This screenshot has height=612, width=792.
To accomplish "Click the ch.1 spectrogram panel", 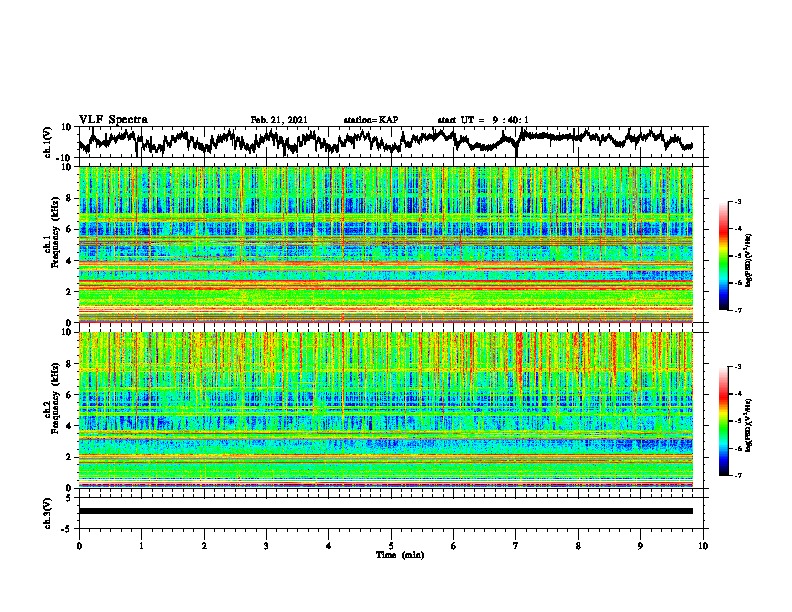I will 386,244.
